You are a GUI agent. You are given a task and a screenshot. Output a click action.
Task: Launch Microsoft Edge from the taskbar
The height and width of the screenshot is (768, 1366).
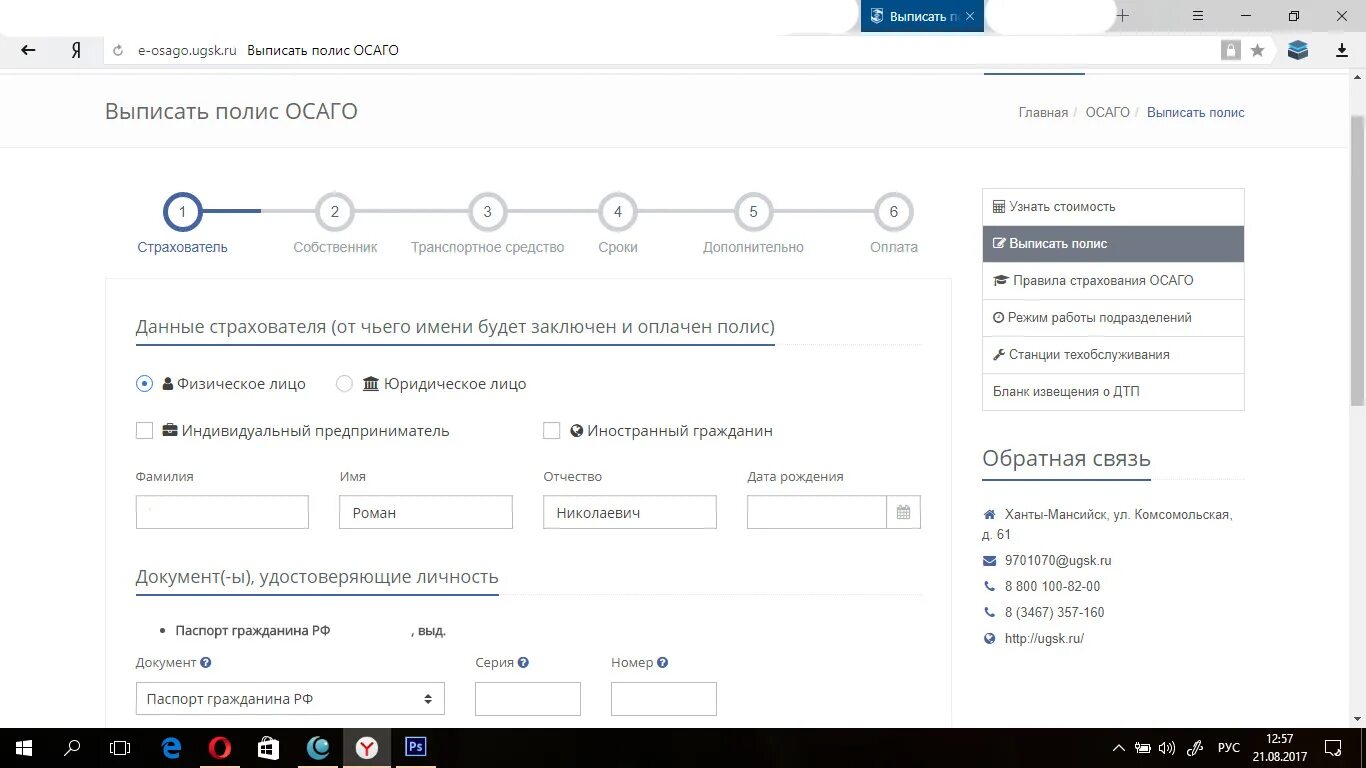(x=172, y=747)
